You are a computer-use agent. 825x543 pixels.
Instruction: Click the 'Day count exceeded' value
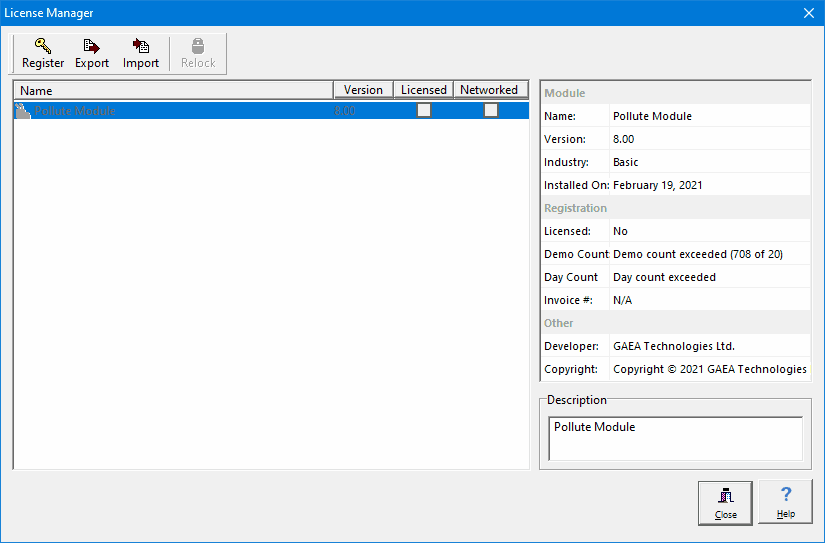coord(664,277)
